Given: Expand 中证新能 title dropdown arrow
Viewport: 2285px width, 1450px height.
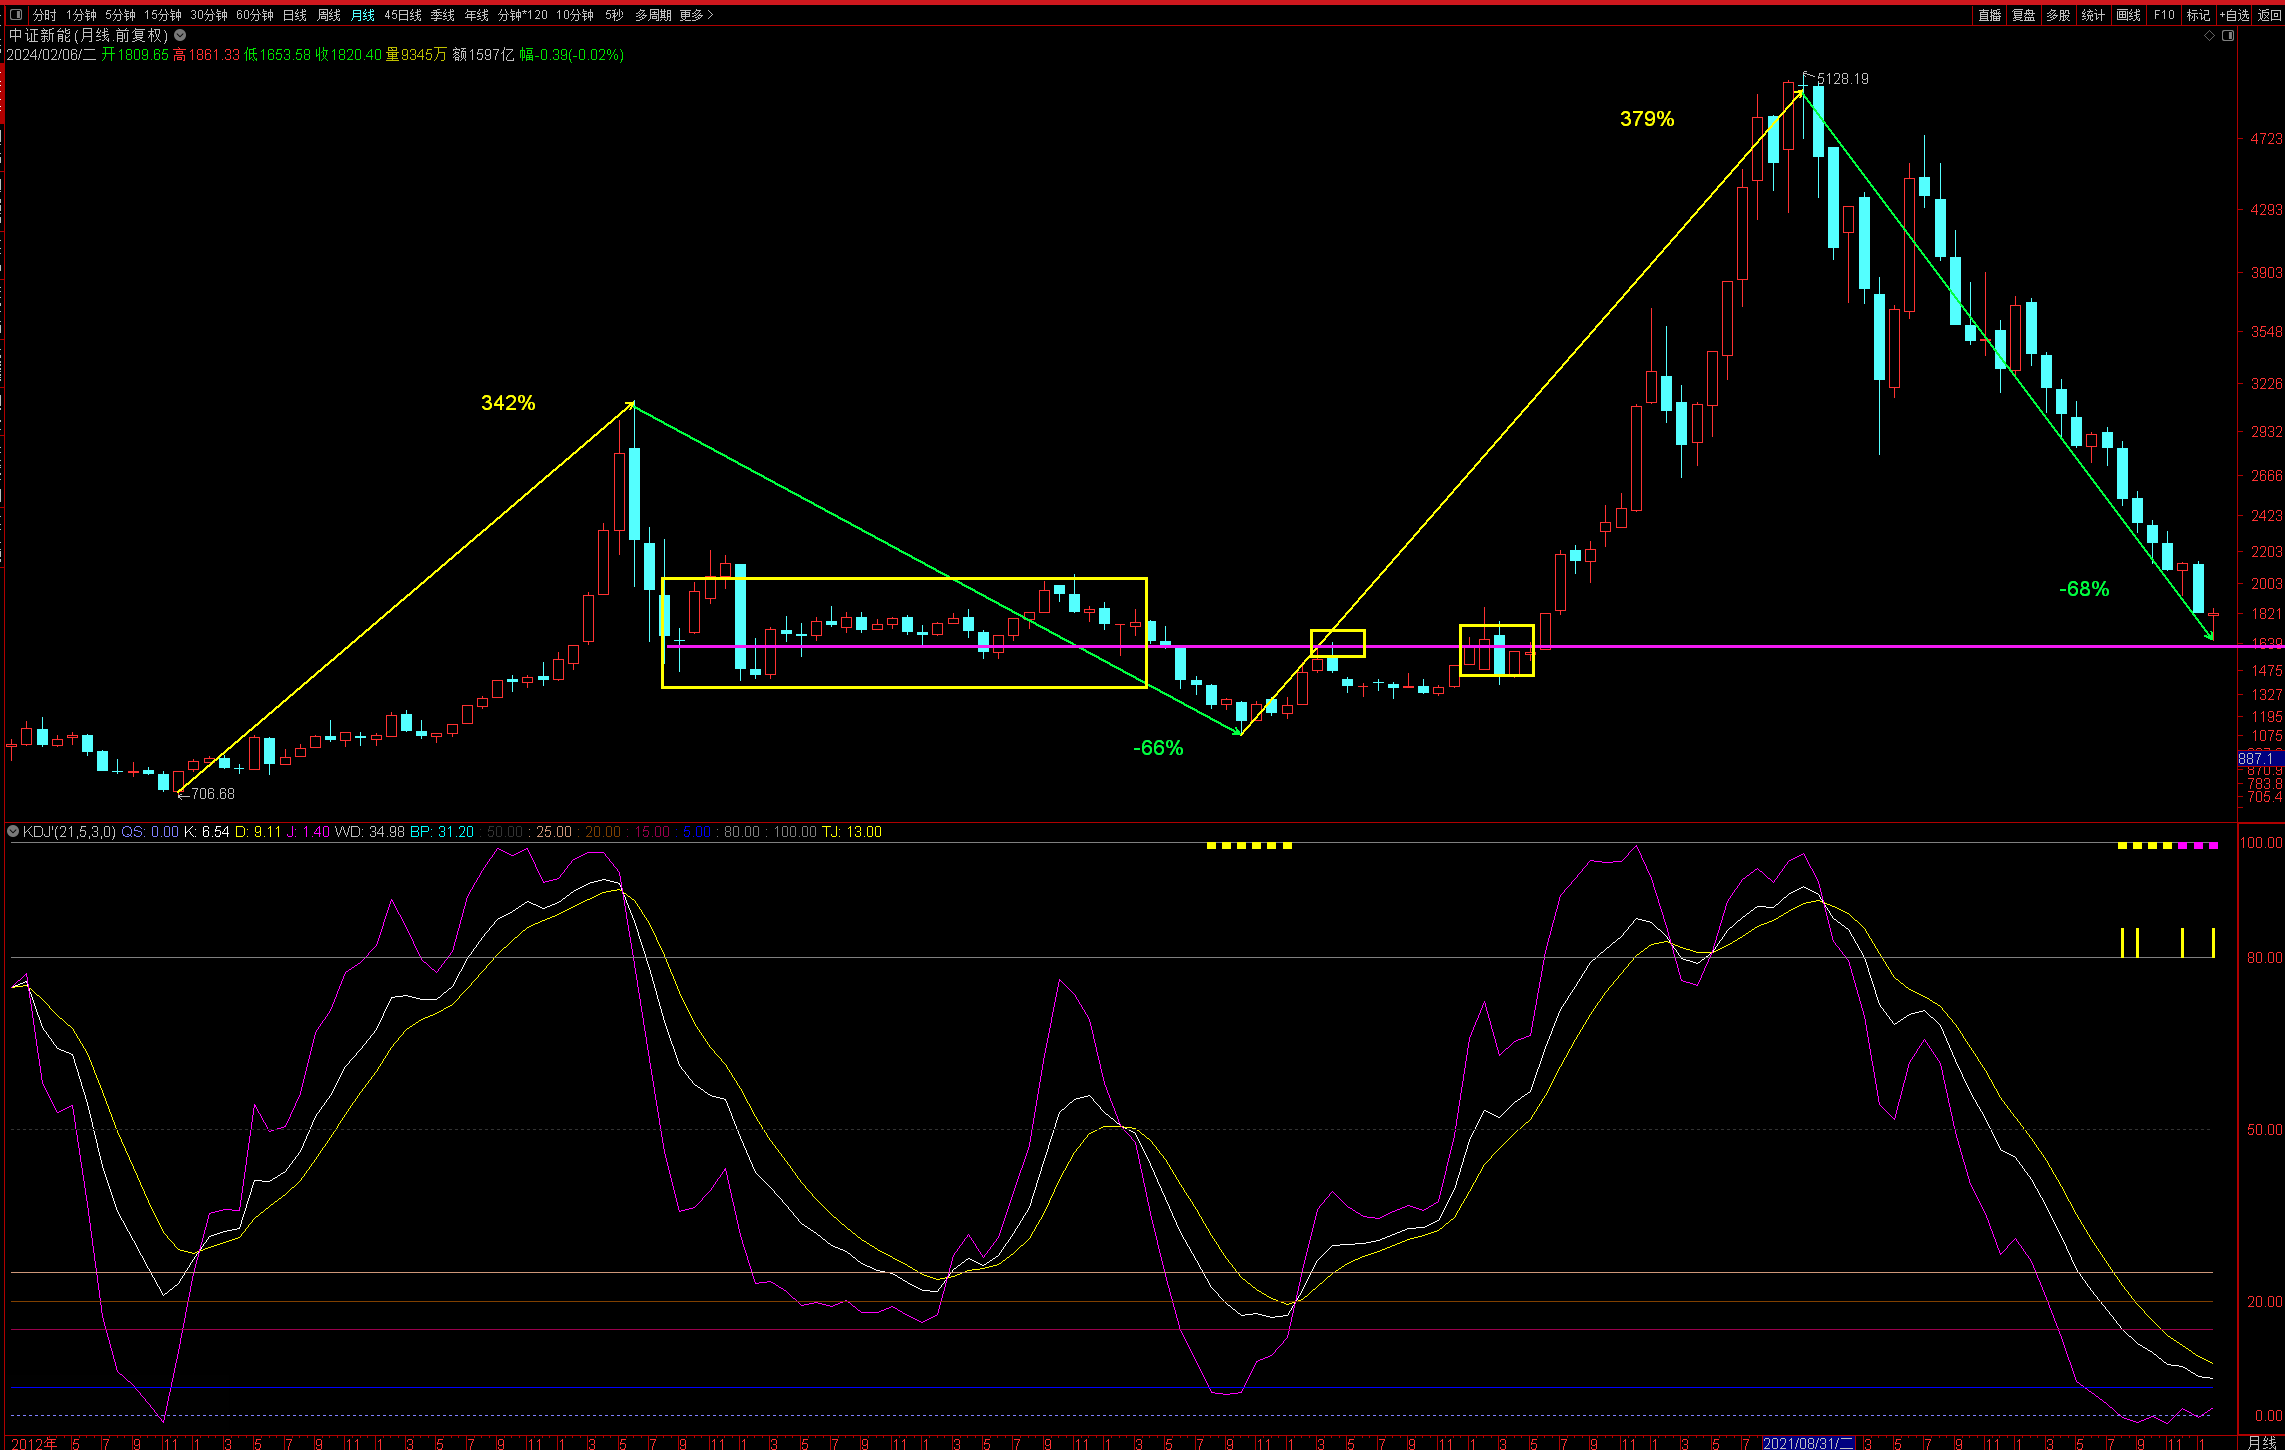Looking at the screenshot, I should (180, 35).
